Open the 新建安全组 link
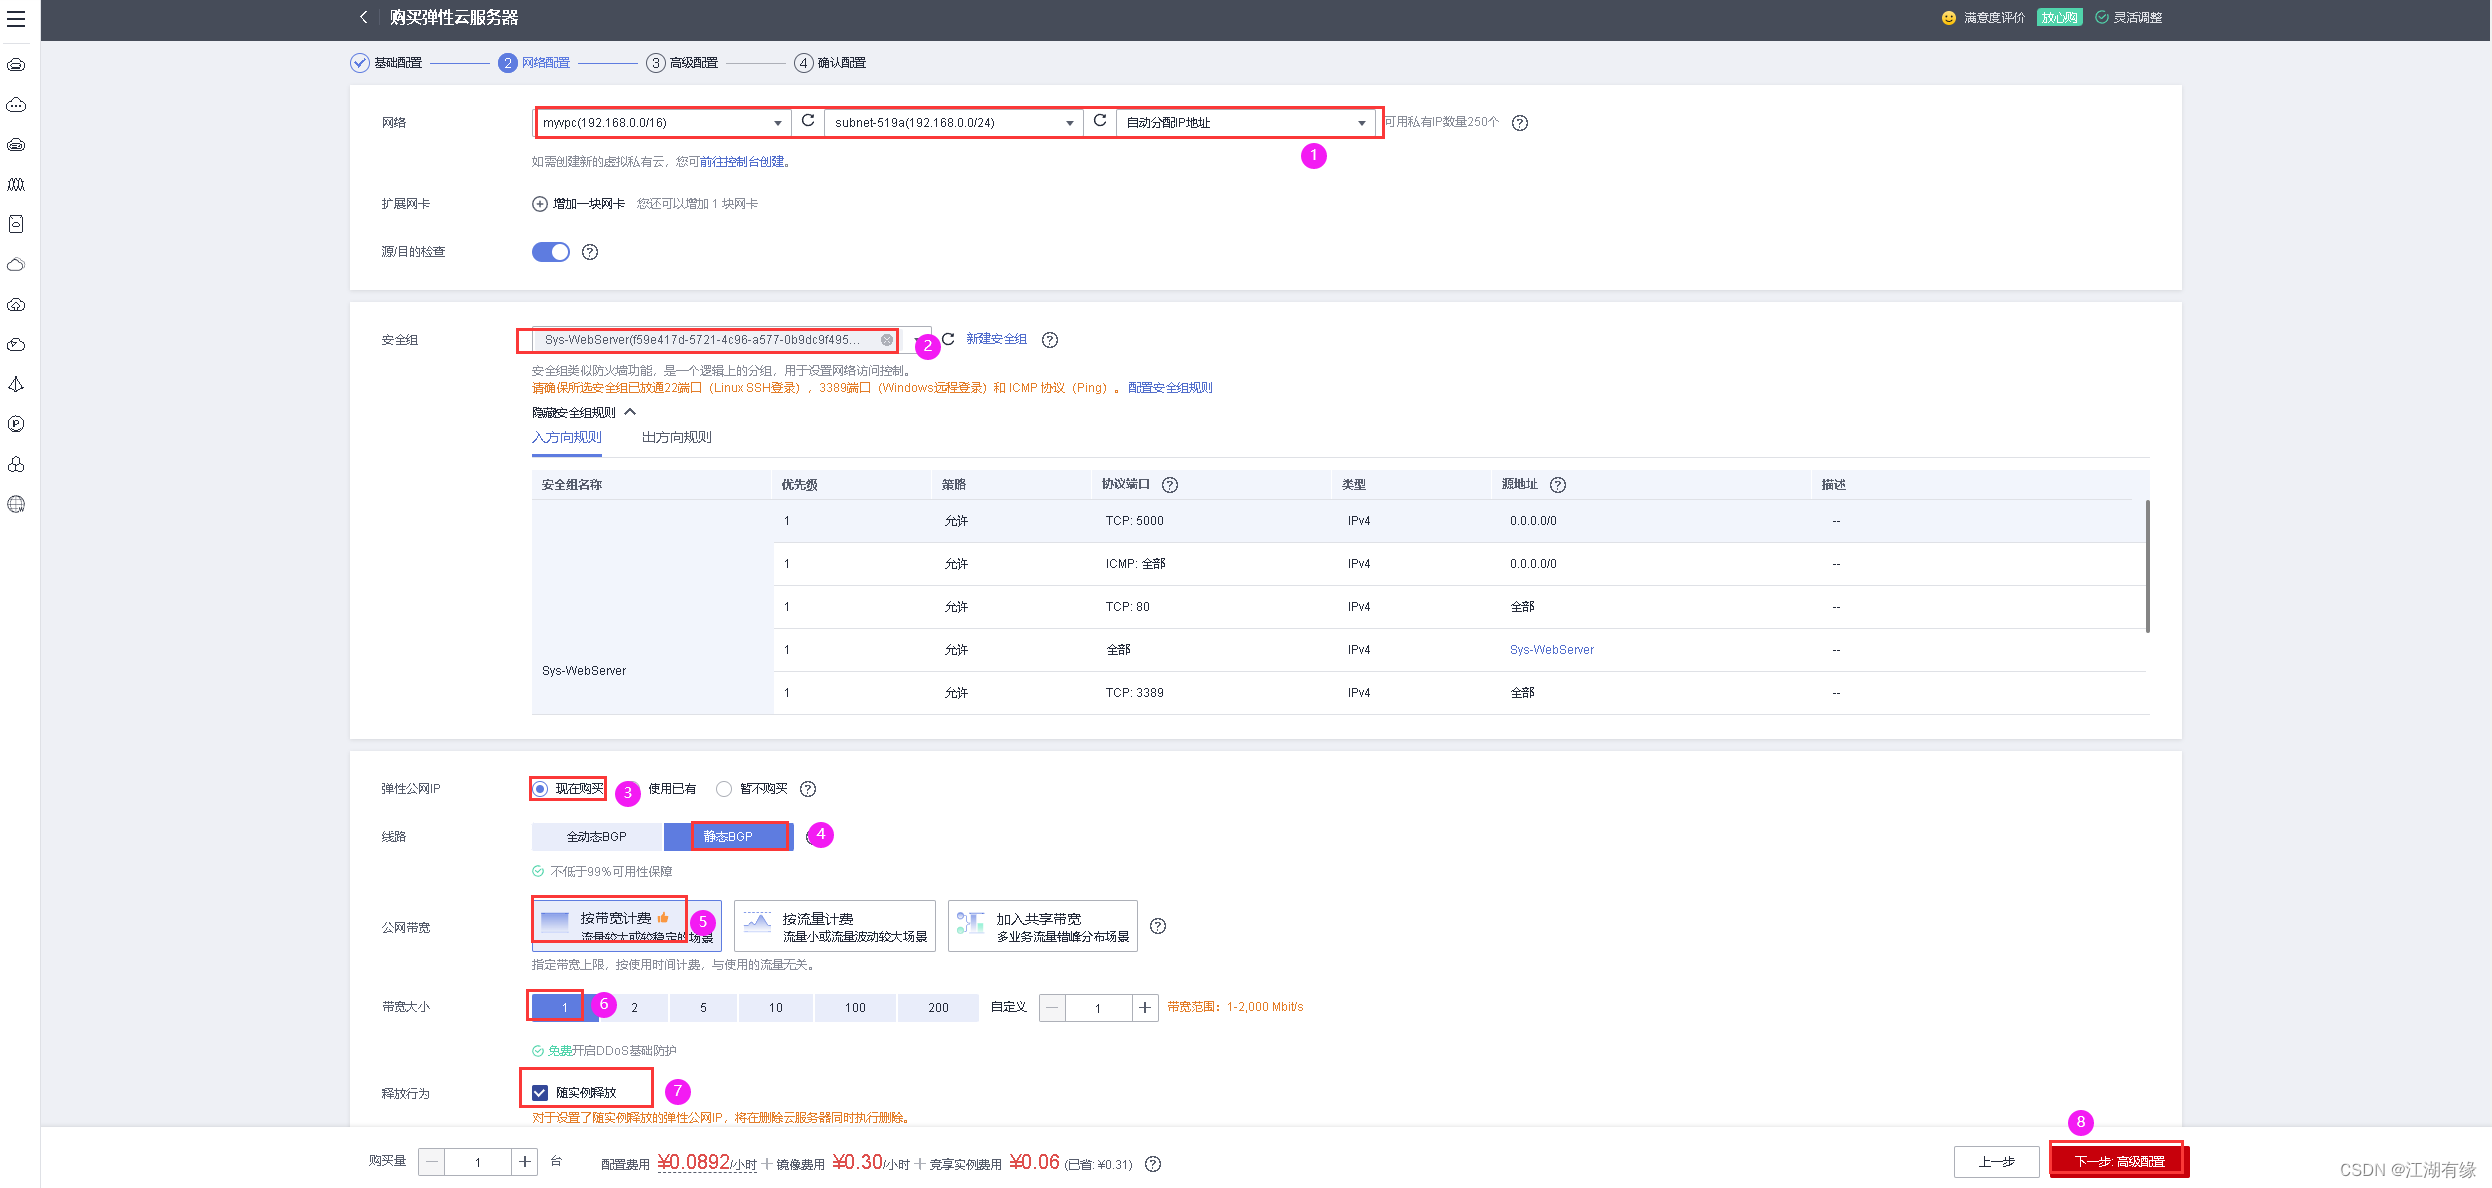This screenshot has height=1188, width=2492. (x=996, y=339)
